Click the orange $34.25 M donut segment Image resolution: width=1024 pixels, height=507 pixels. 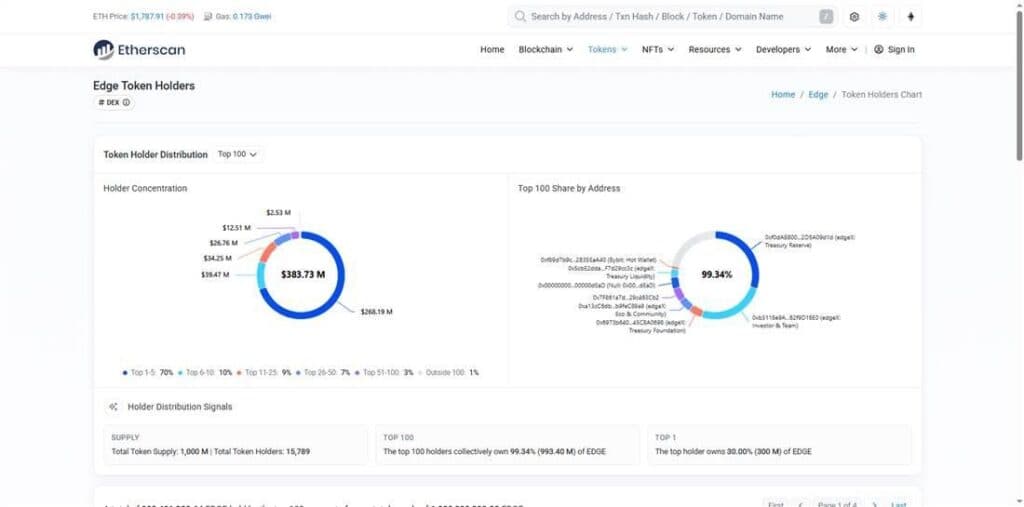[266, 252]
